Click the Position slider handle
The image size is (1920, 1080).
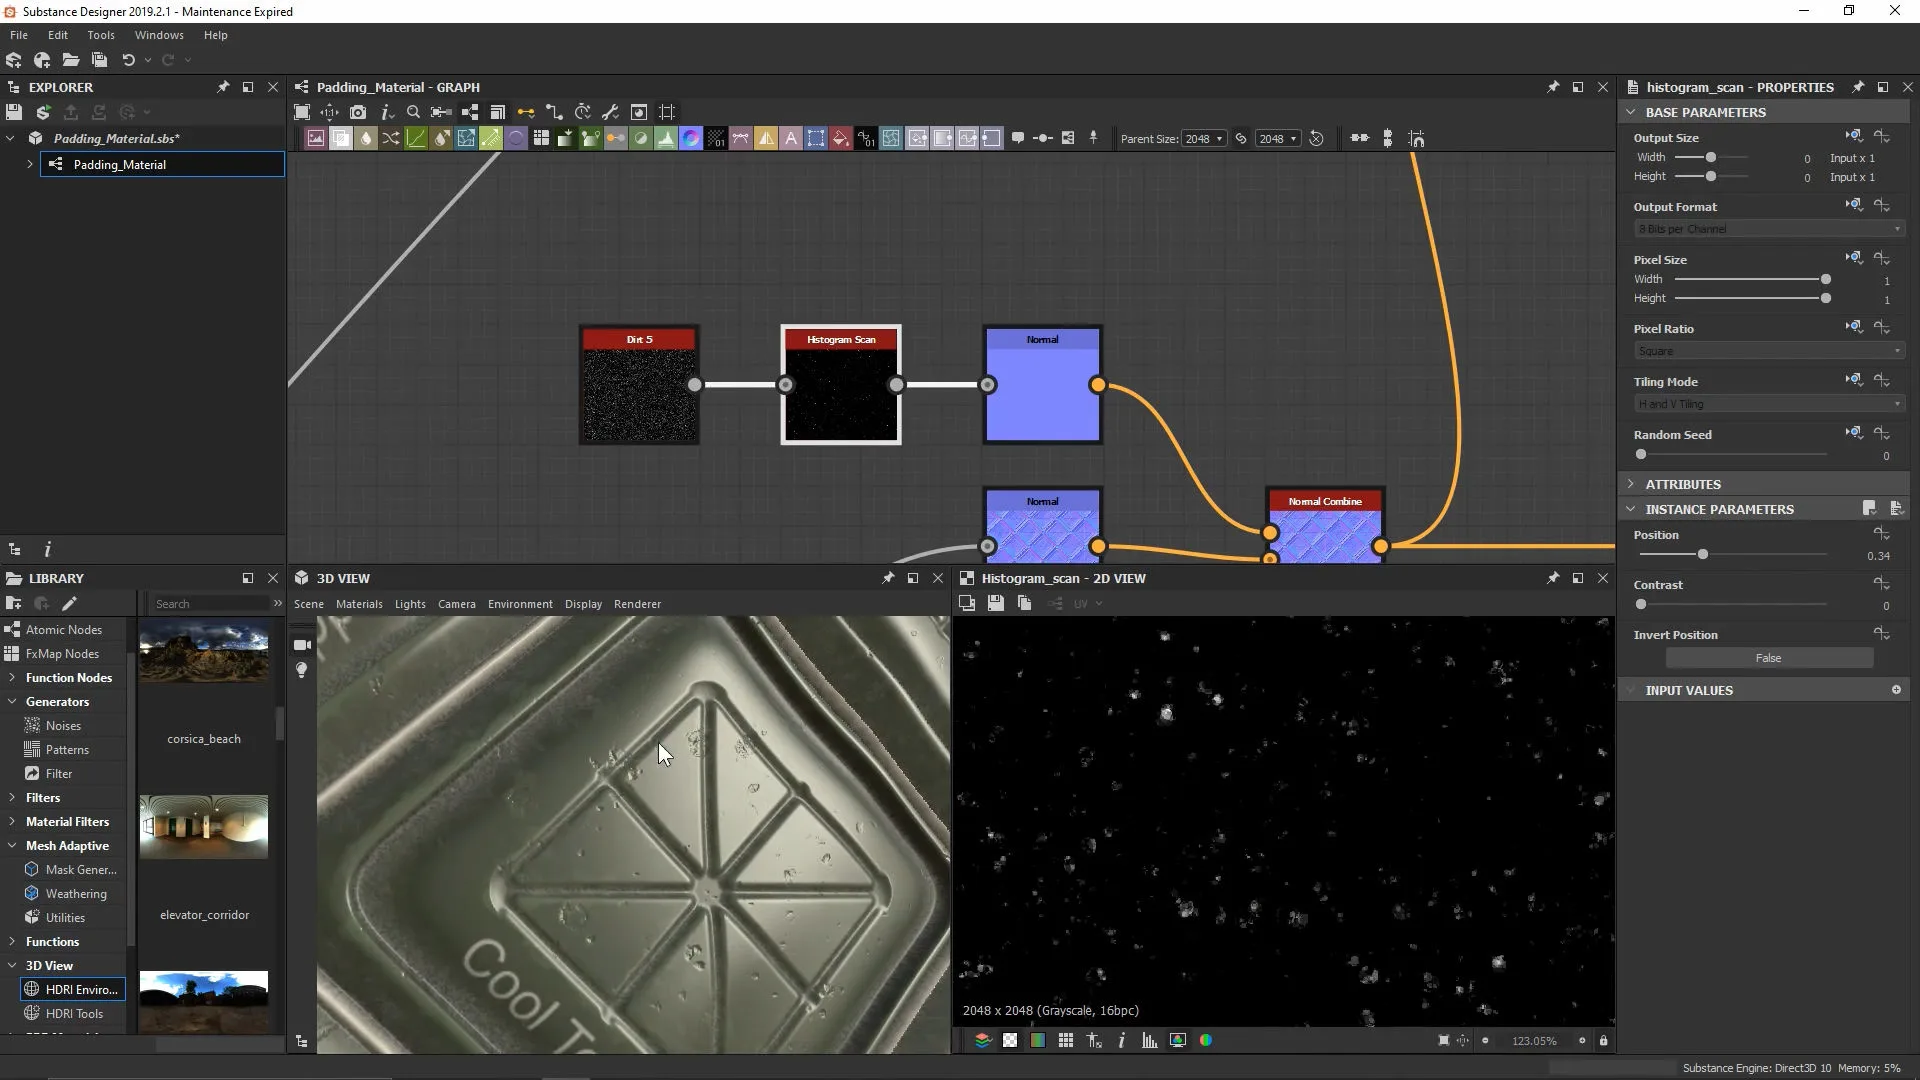coord(1702,554)
